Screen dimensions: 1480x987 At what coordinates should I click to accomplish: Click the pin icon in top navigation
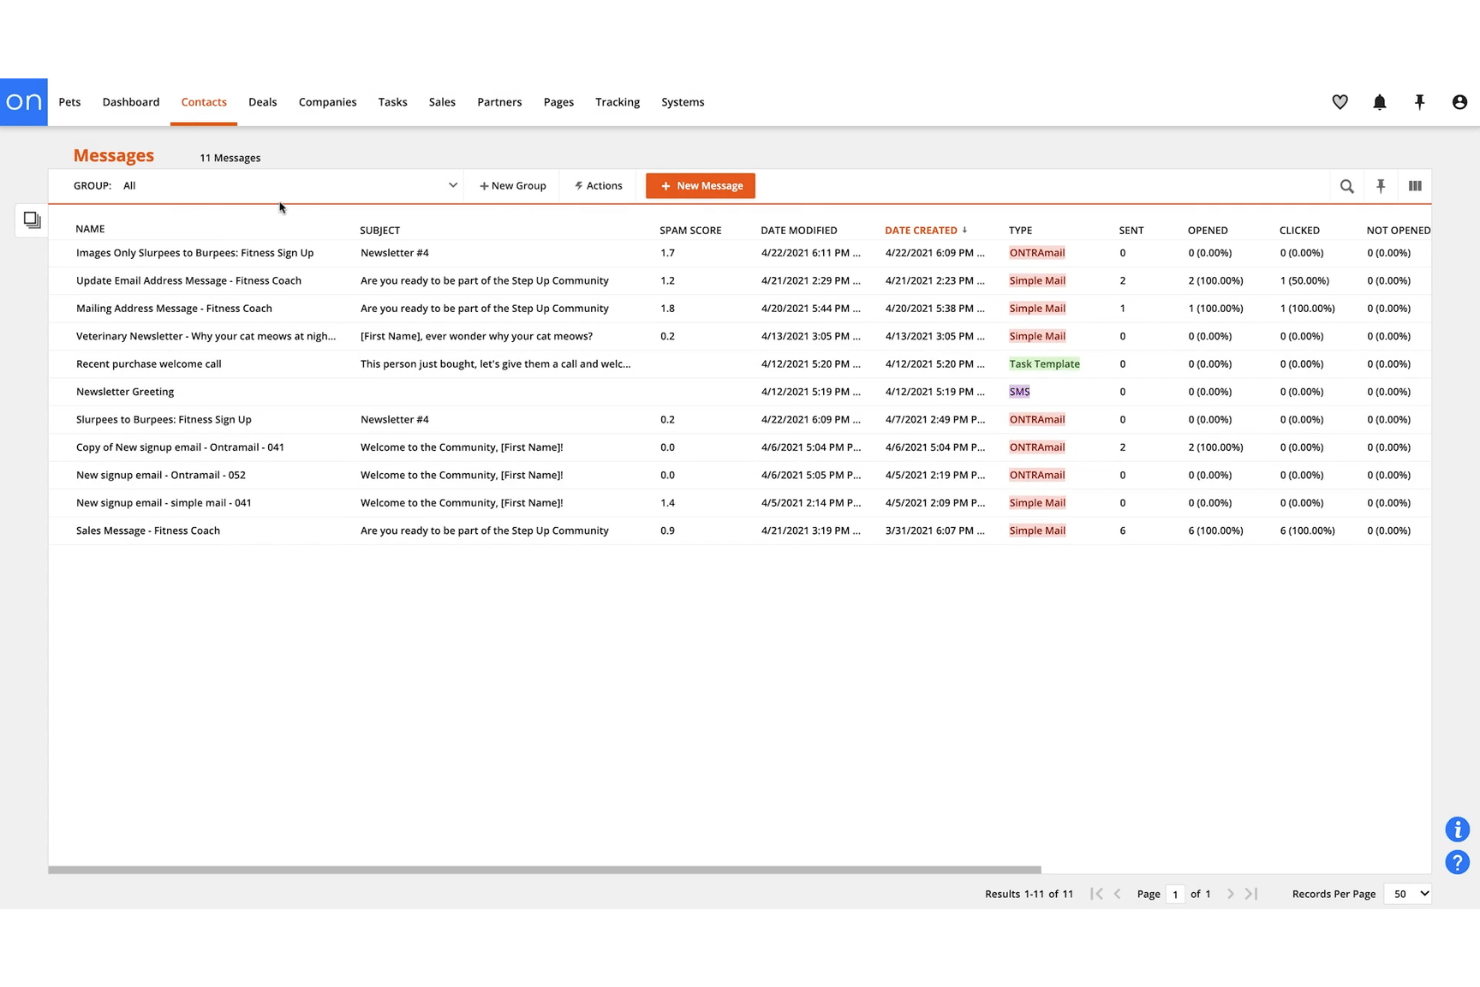(1420, 102)
